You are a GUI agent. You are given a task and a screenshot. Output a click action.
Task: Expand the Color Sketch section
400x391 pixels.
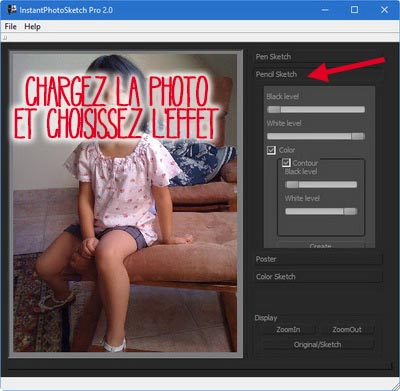(x=318, y=277)
